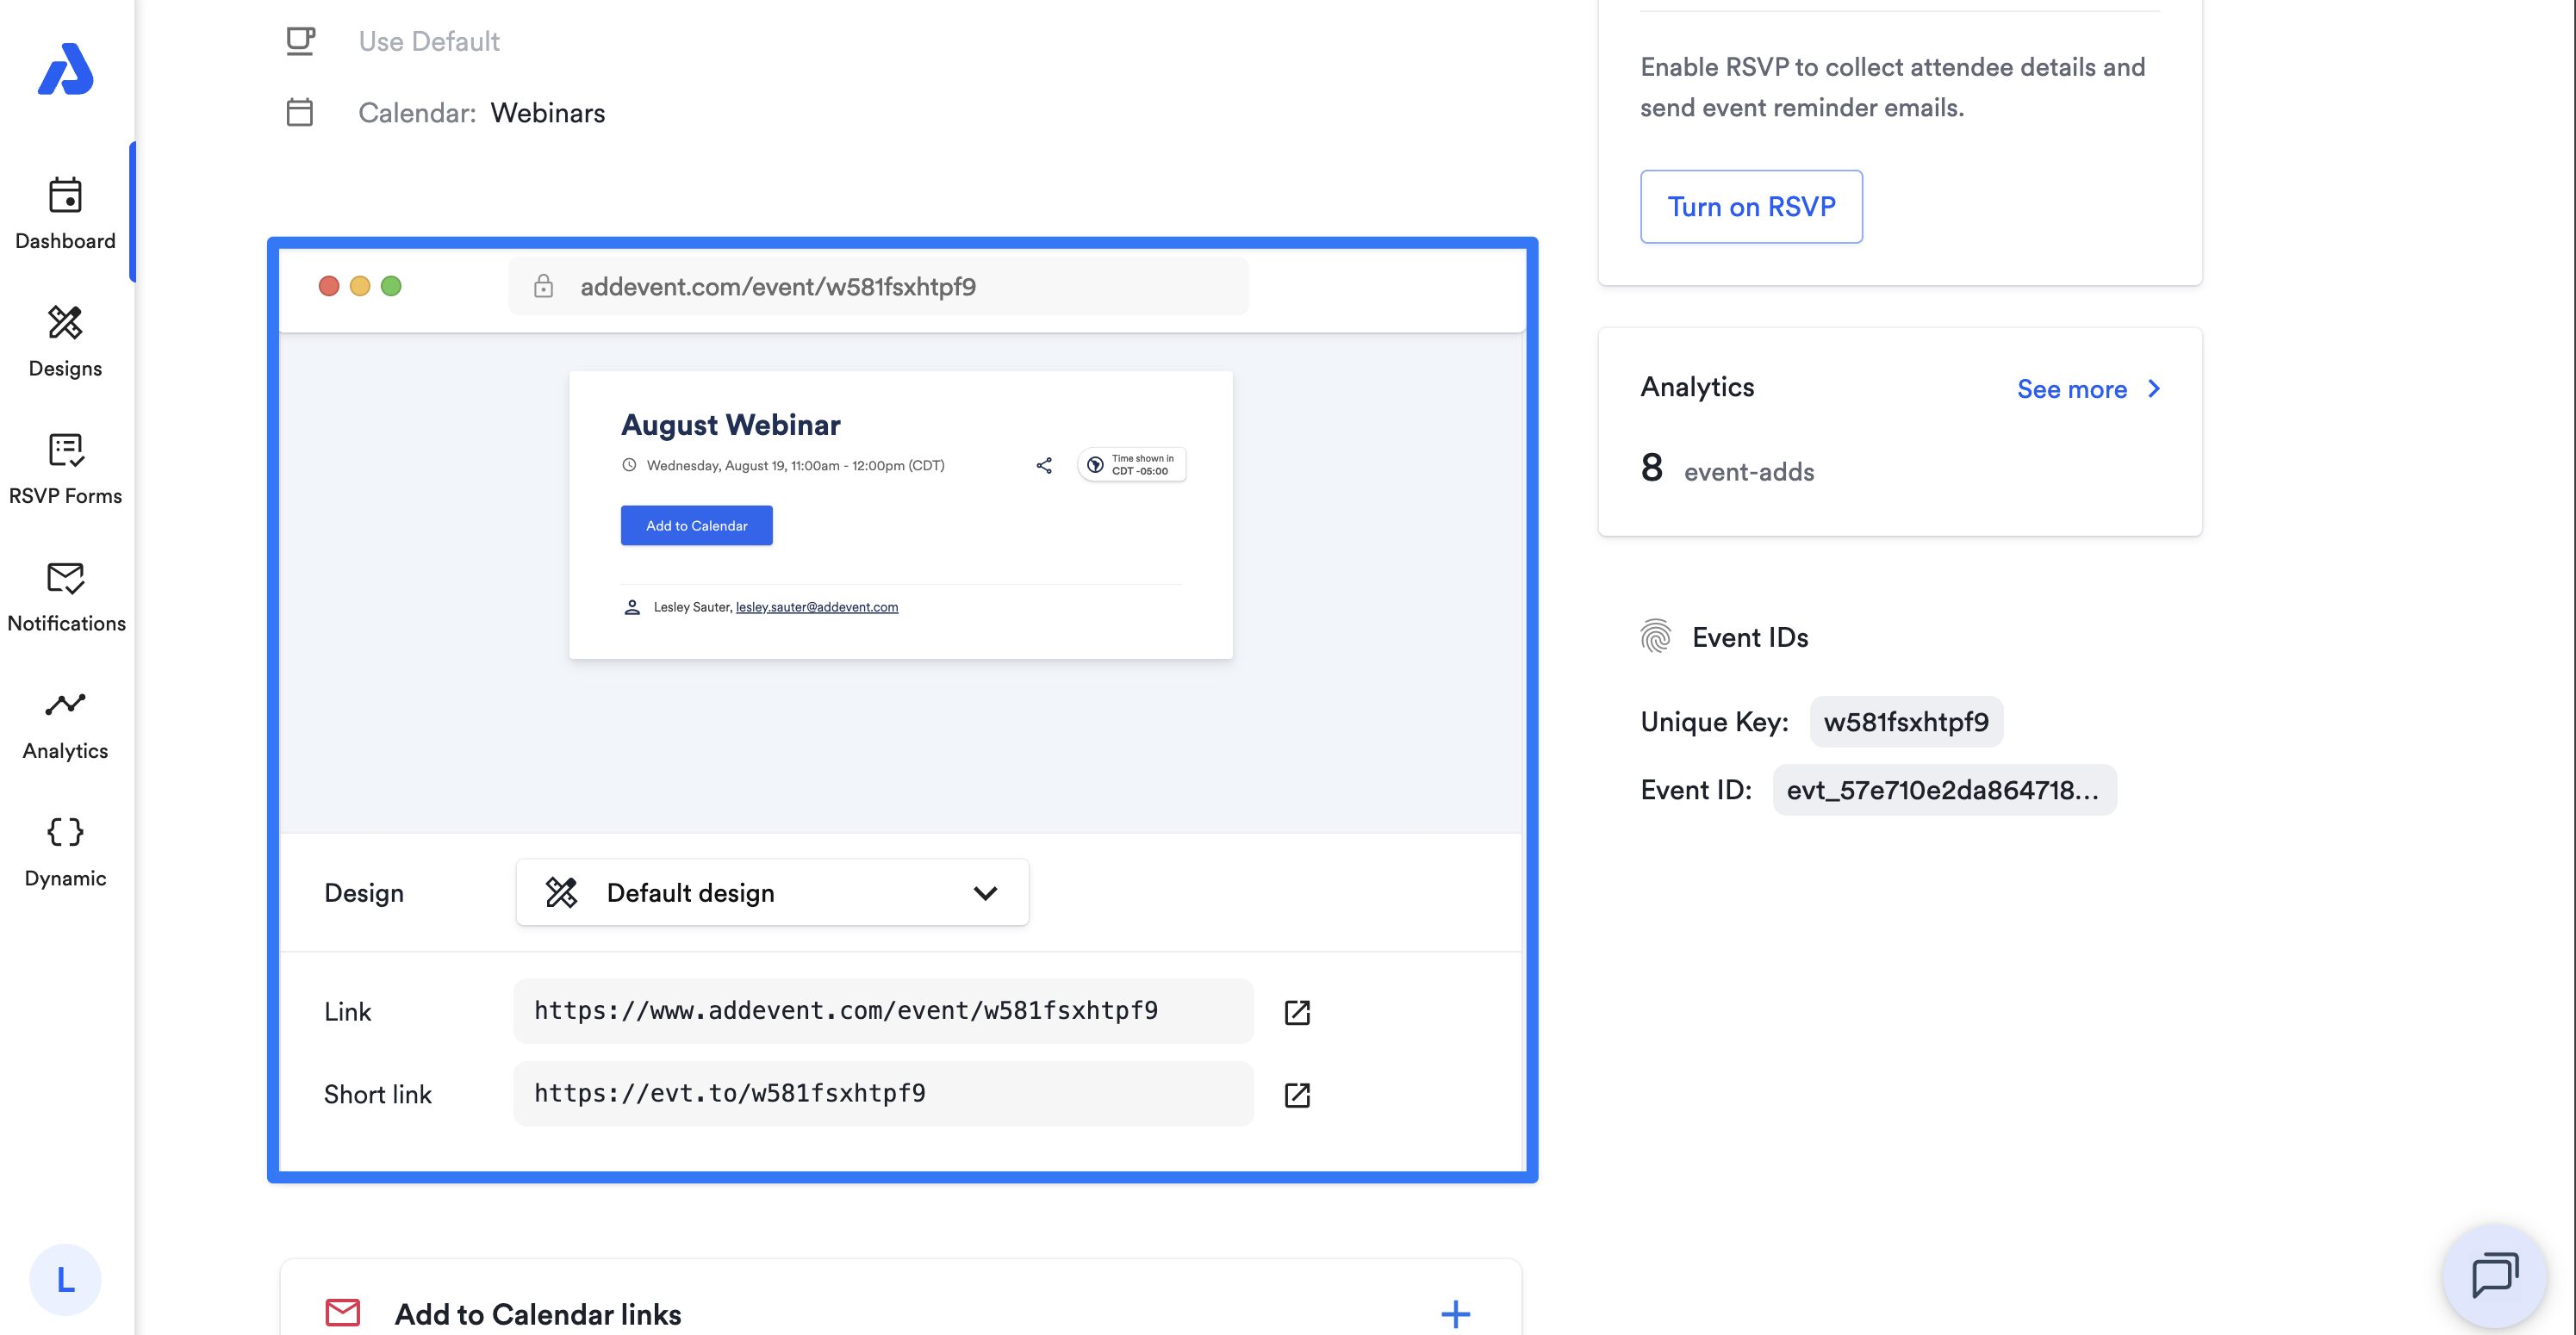Click the Time shown in CDT badge
Viewport: 2576px width, 1335px height.
pos(1132,465)
